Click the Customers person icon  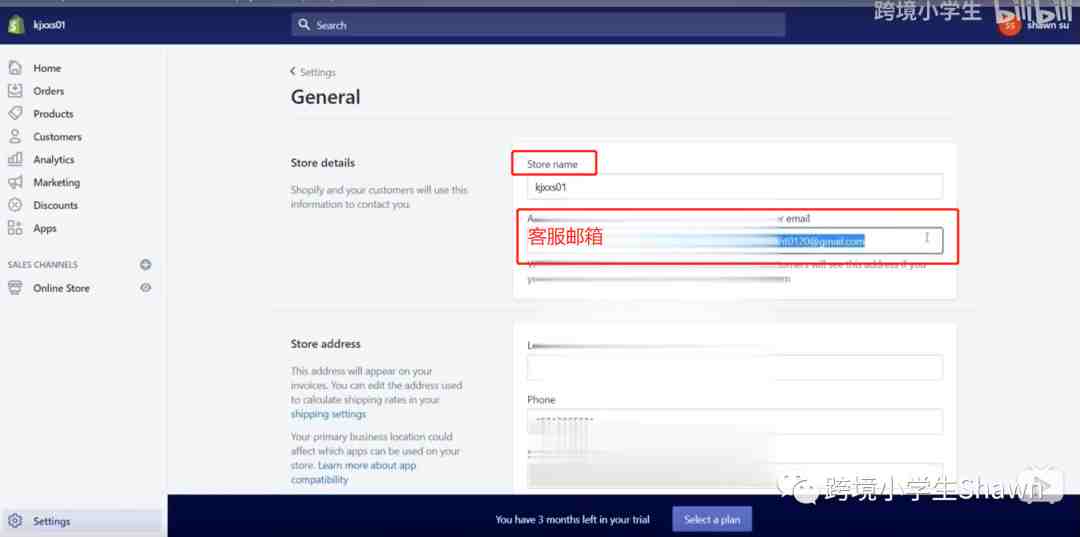(x=15, y=137)
